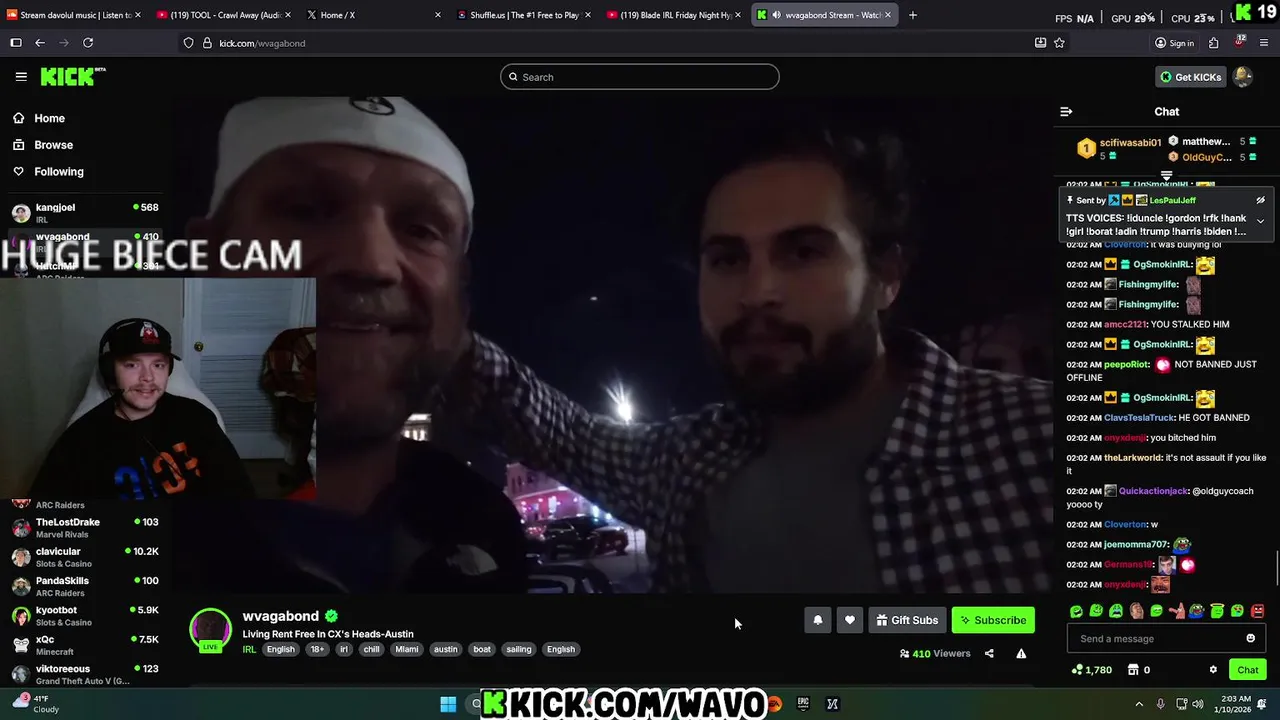Open a new browser tab
Screen dimensions: 1280x720
click(x=912, y=15)
